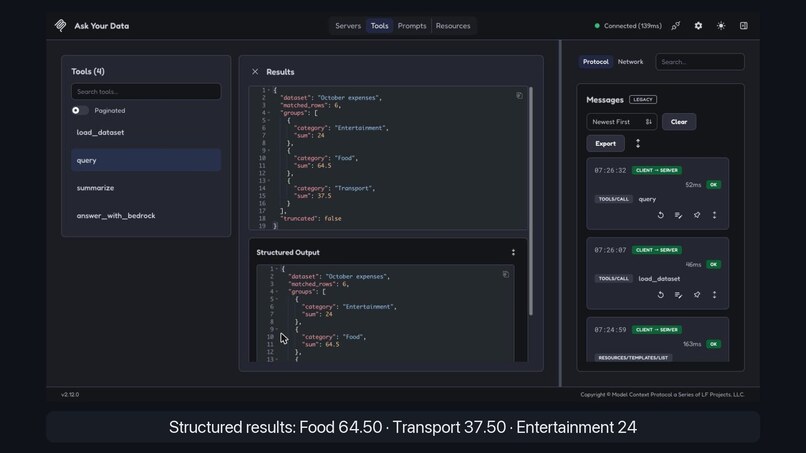
Task: Open the Newest First sort dropdown
Action: [621, 122]
